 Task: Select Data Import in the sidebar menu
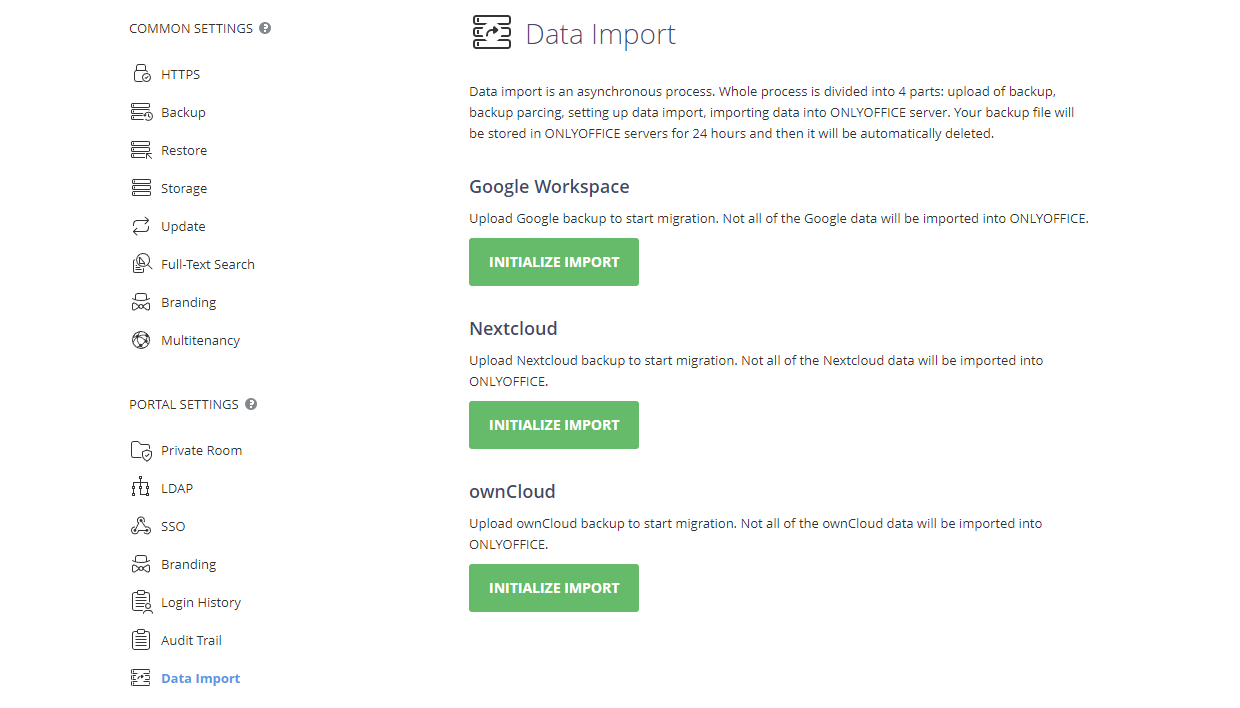[x=200, y=677]
